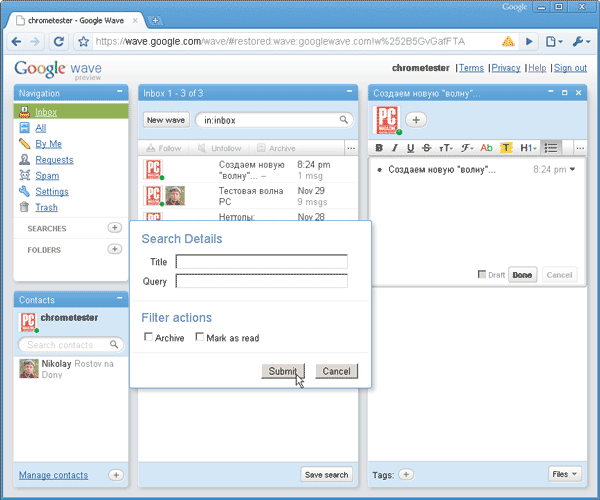
Task: Click the Sign out link
Action: click(570, 68)
